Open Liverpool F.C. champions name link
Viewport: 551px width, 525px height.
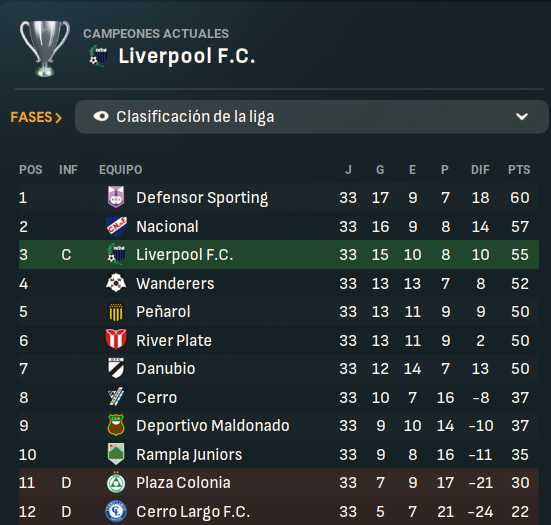(187, 56)
